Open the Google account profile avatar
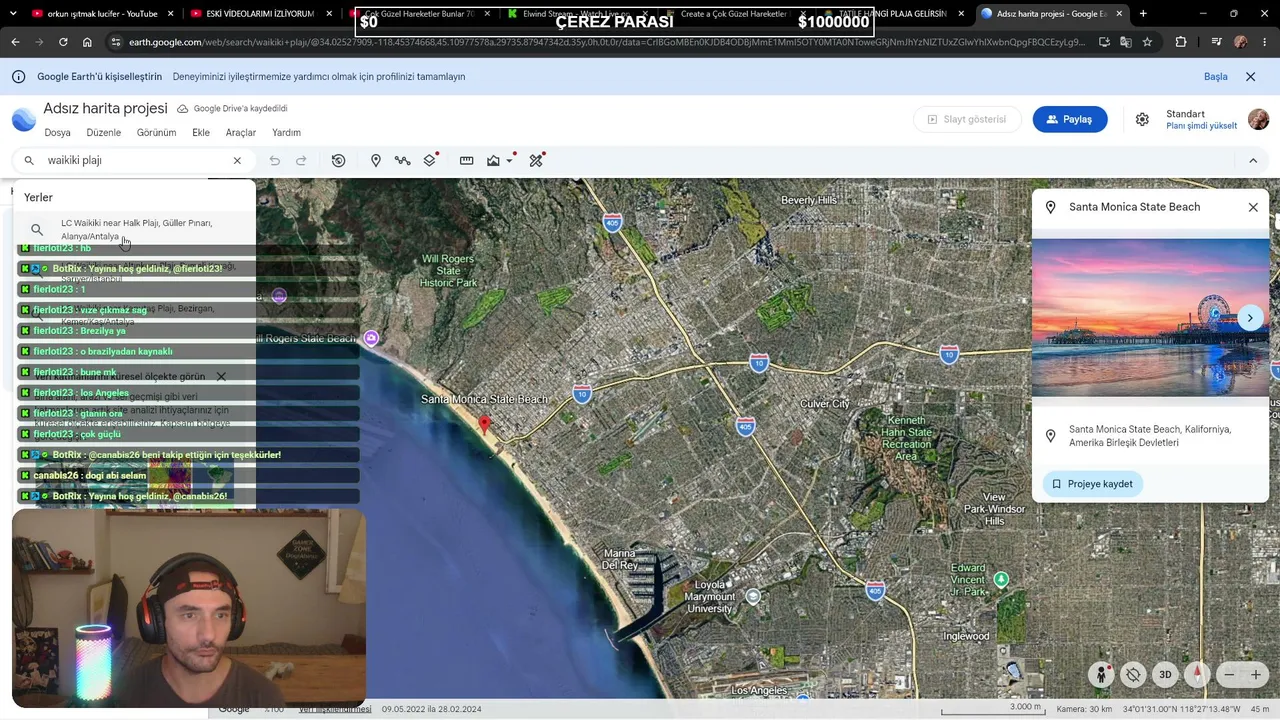 [1258, 119]
